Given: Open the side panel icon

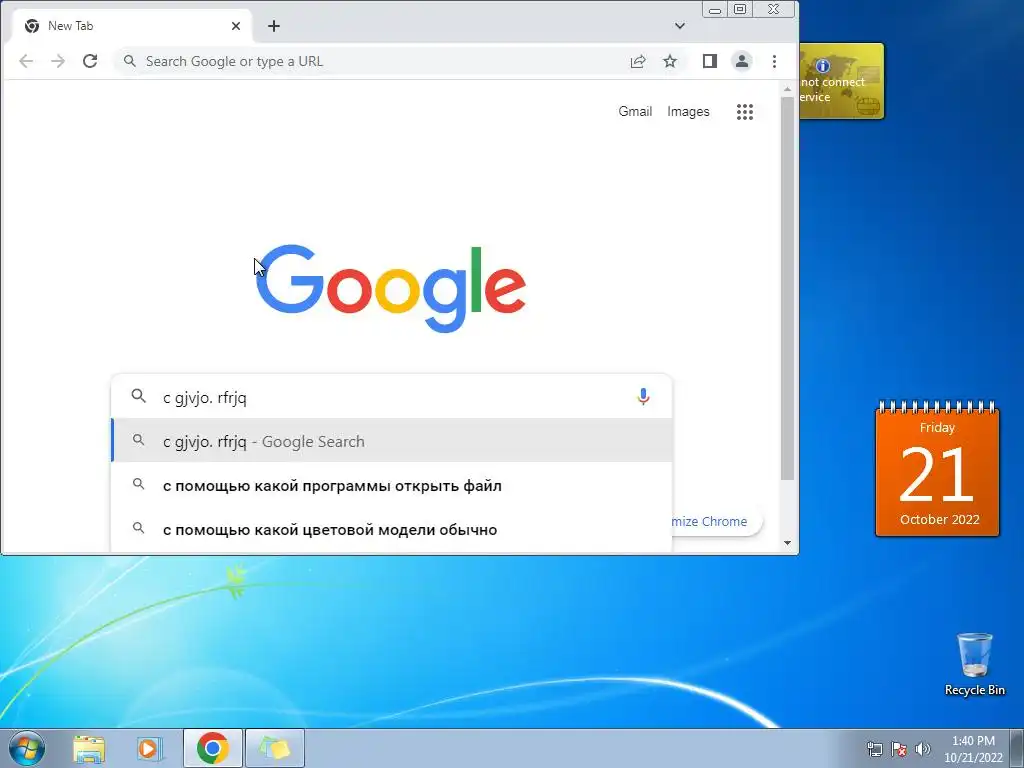Looking at the screenshot, I should click(710, 61).
